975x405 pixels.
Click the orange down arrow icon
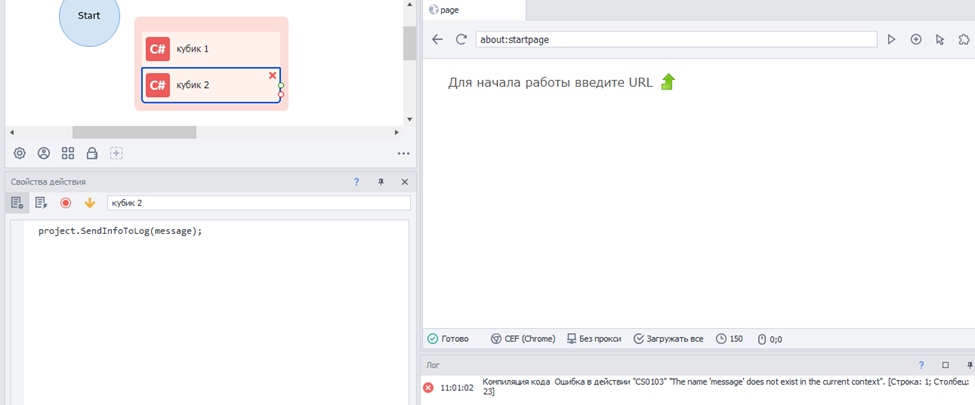90,203
